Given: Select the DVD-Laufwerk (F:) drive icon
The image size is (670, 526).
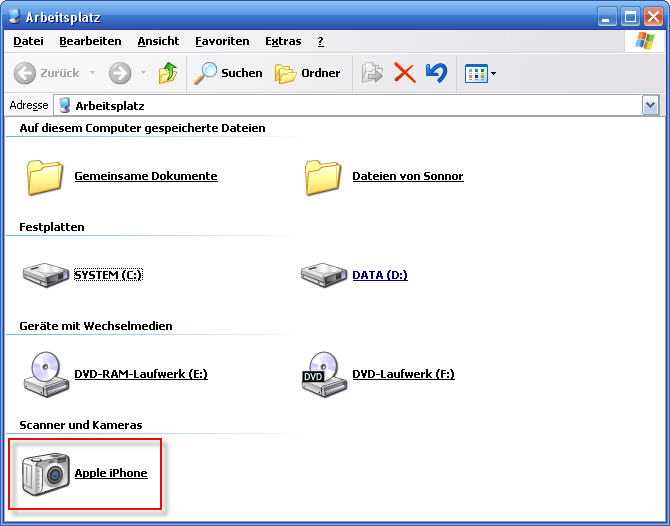Looking at the screenshot, I should 324,375.
